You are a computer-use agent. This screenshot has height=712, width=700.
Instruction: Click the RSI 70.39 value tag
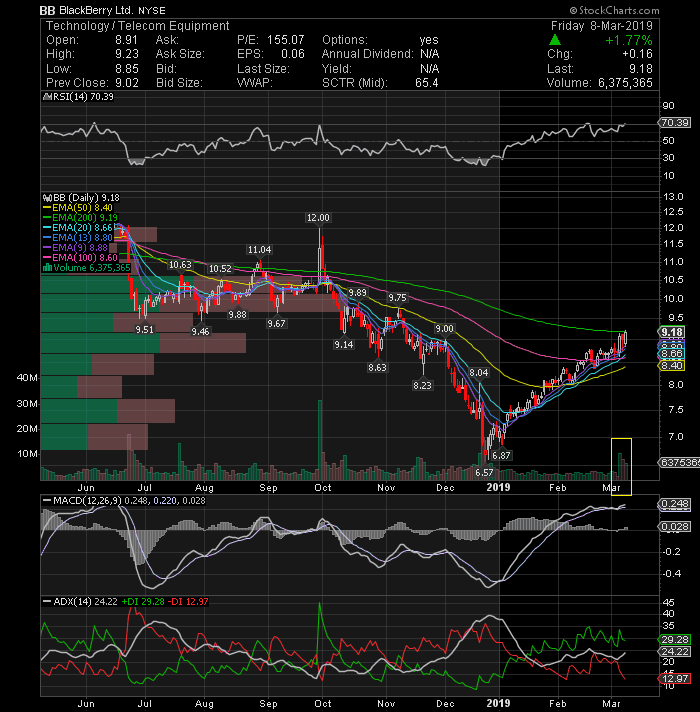coord(675,123)
